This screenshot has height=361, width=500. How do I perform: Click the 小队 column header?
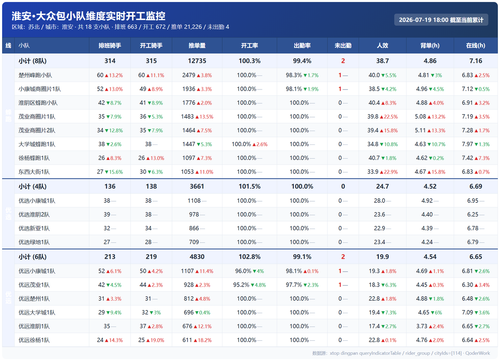pyautogui.click(x=24, y=46)
